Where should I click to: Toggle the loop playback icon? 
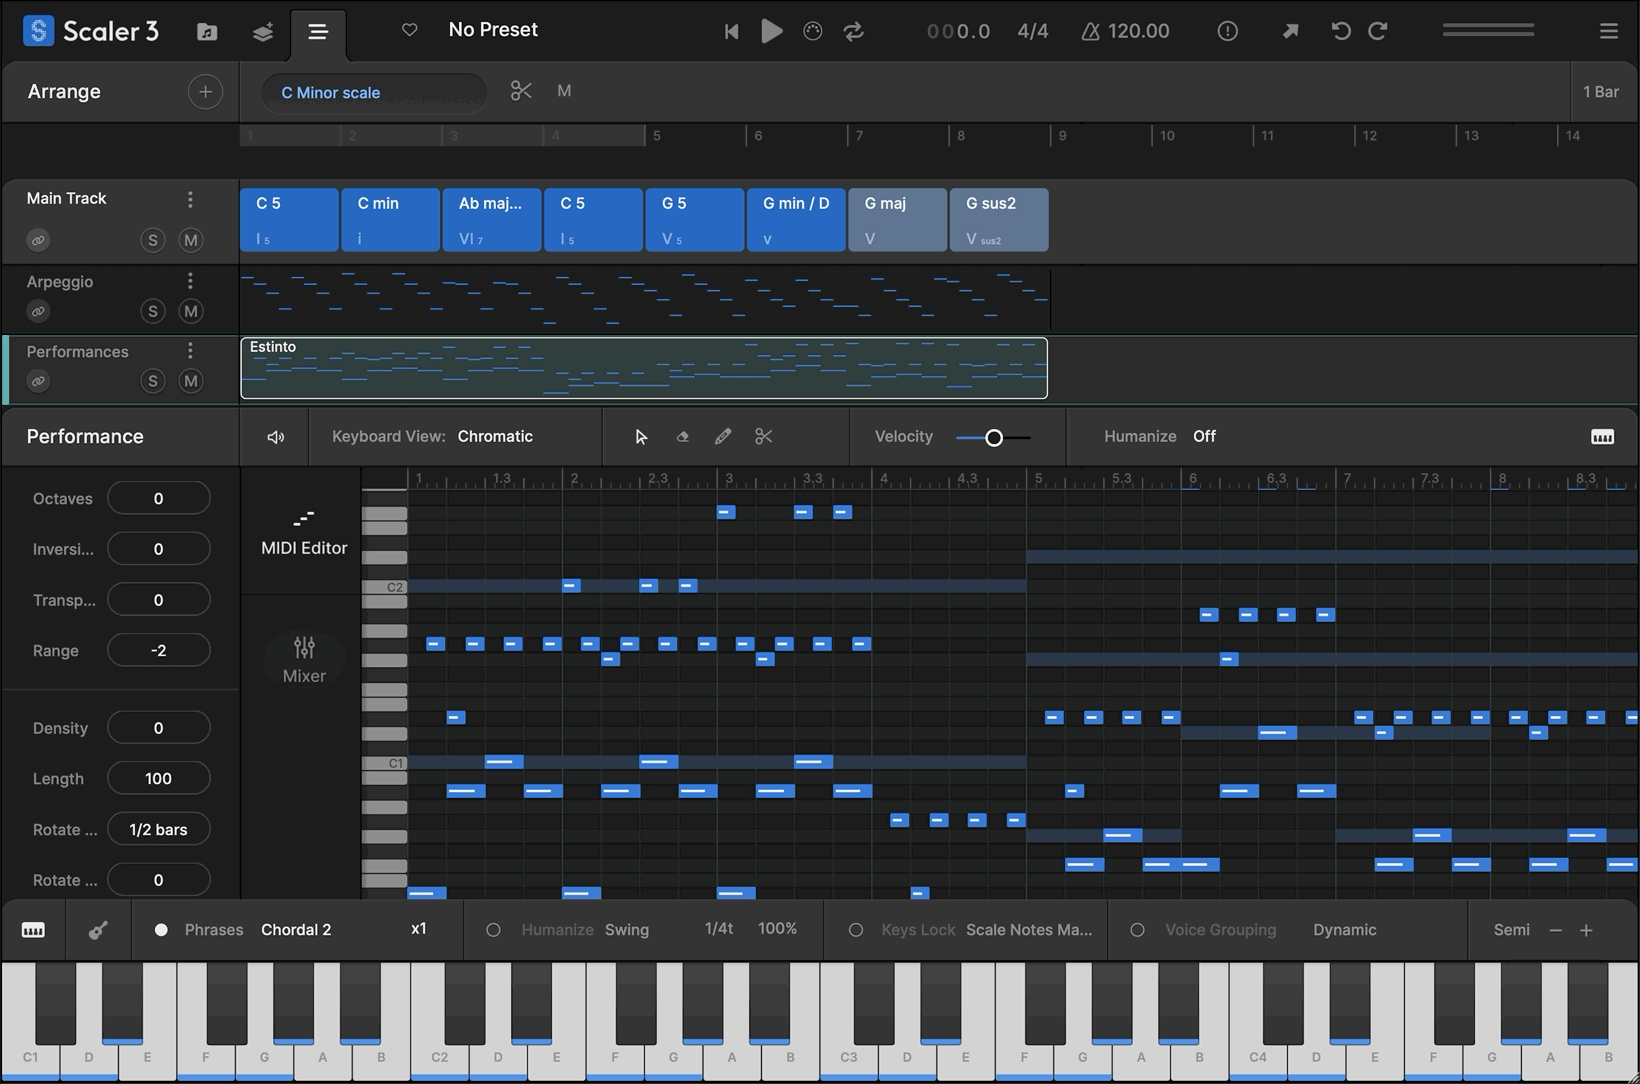pos(854,31)
